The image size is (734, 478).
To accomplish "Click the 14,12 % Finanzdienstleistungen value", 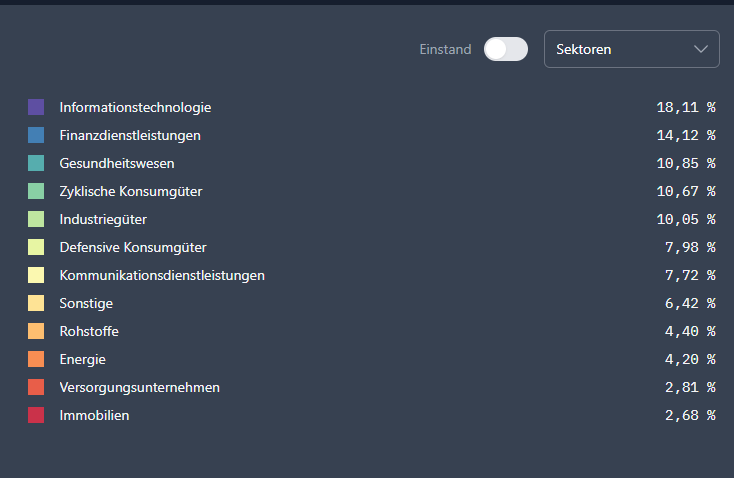I will pos(686,135).
